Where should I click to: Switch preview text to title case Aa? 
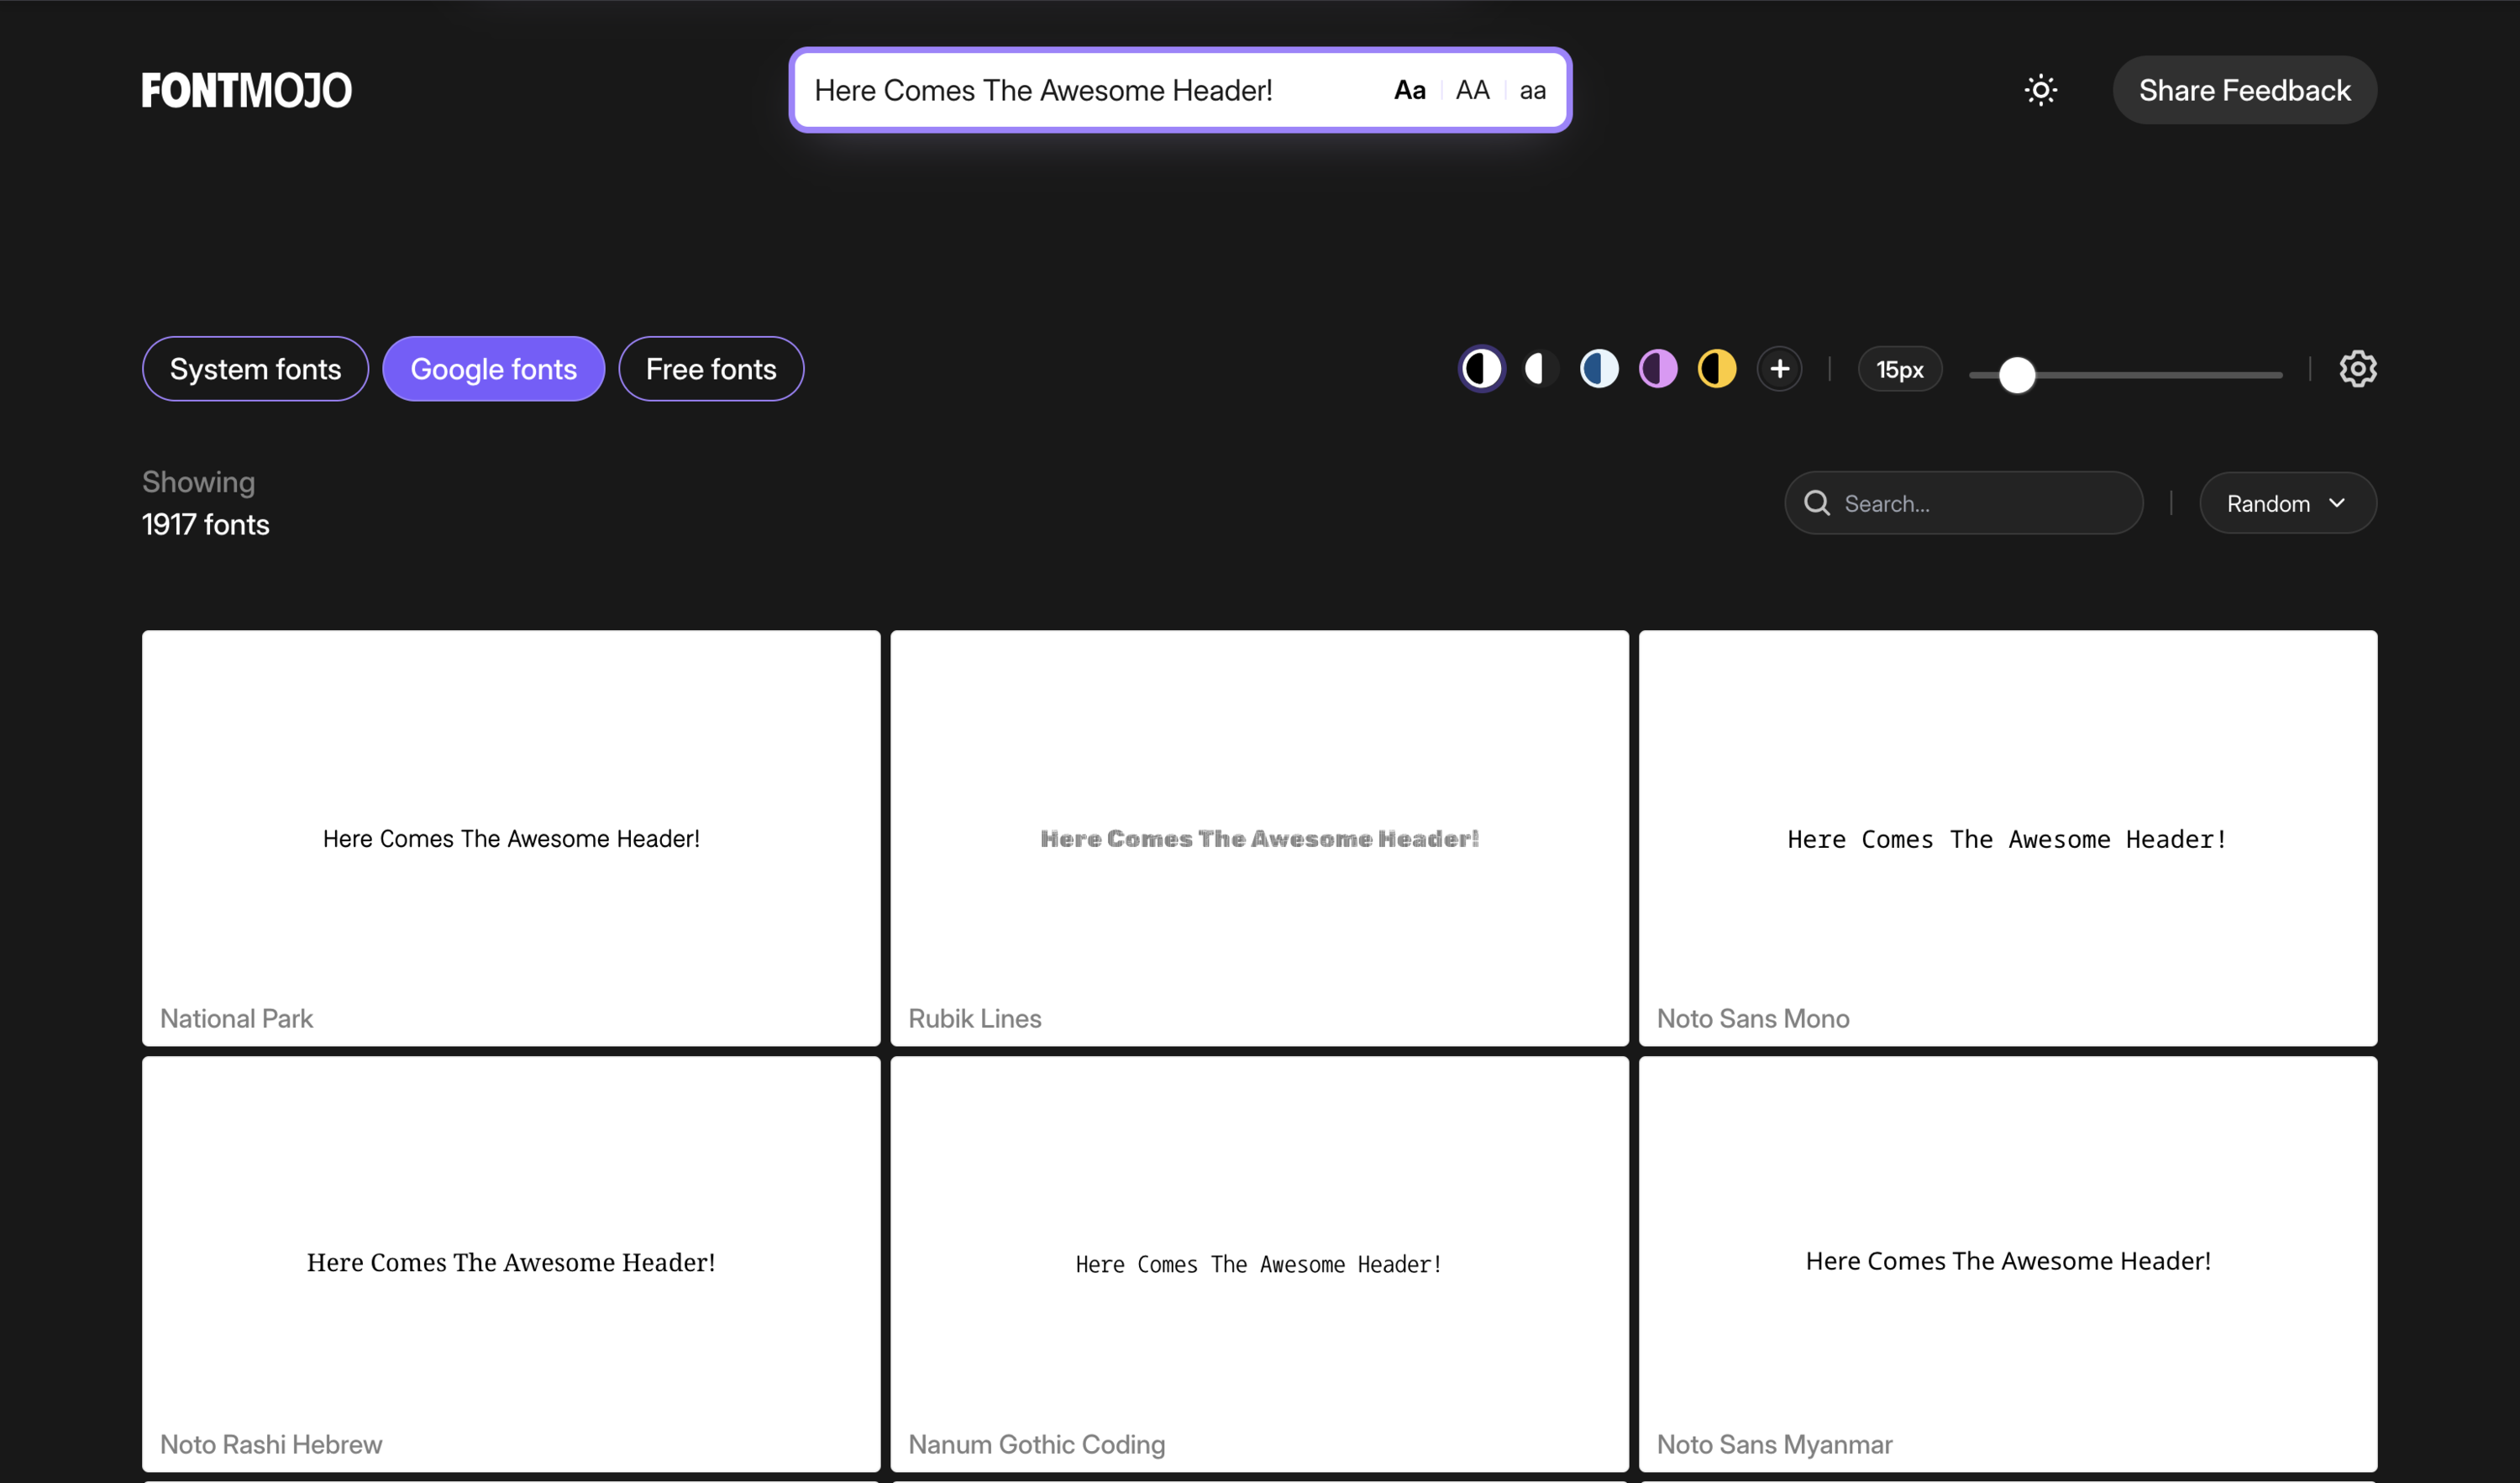(x=1409, y=90)
